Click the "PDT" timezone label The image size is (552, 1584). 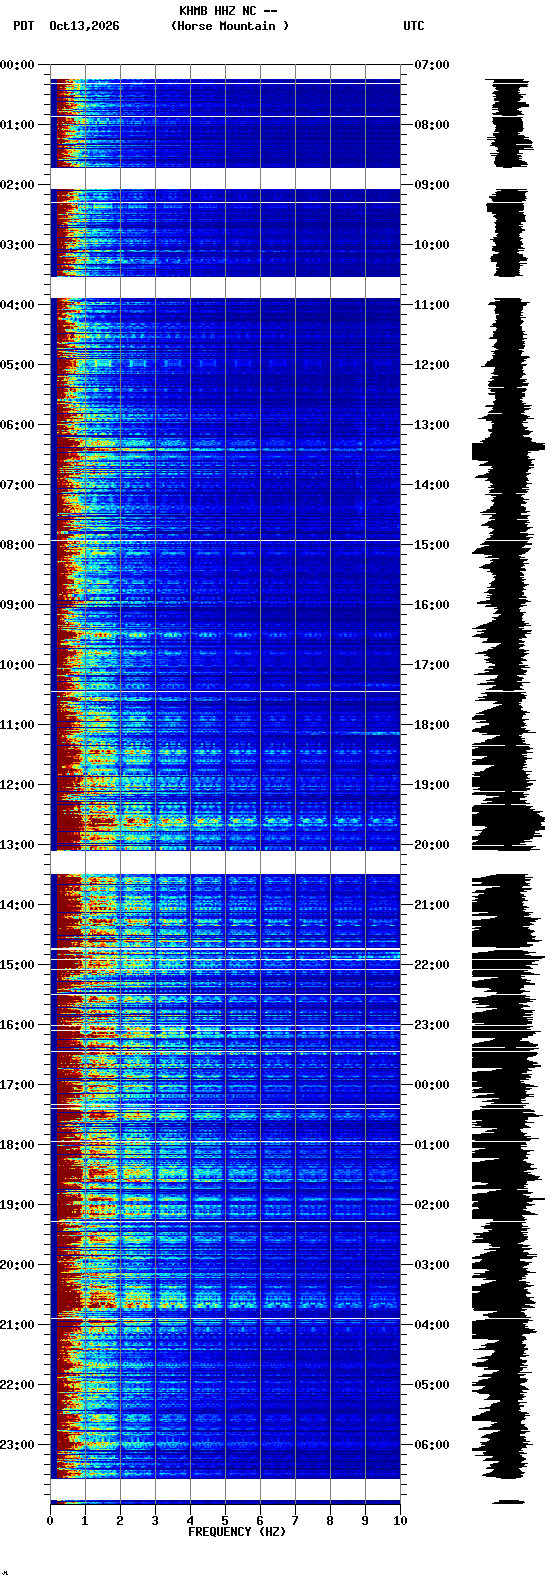click(23, 26)
